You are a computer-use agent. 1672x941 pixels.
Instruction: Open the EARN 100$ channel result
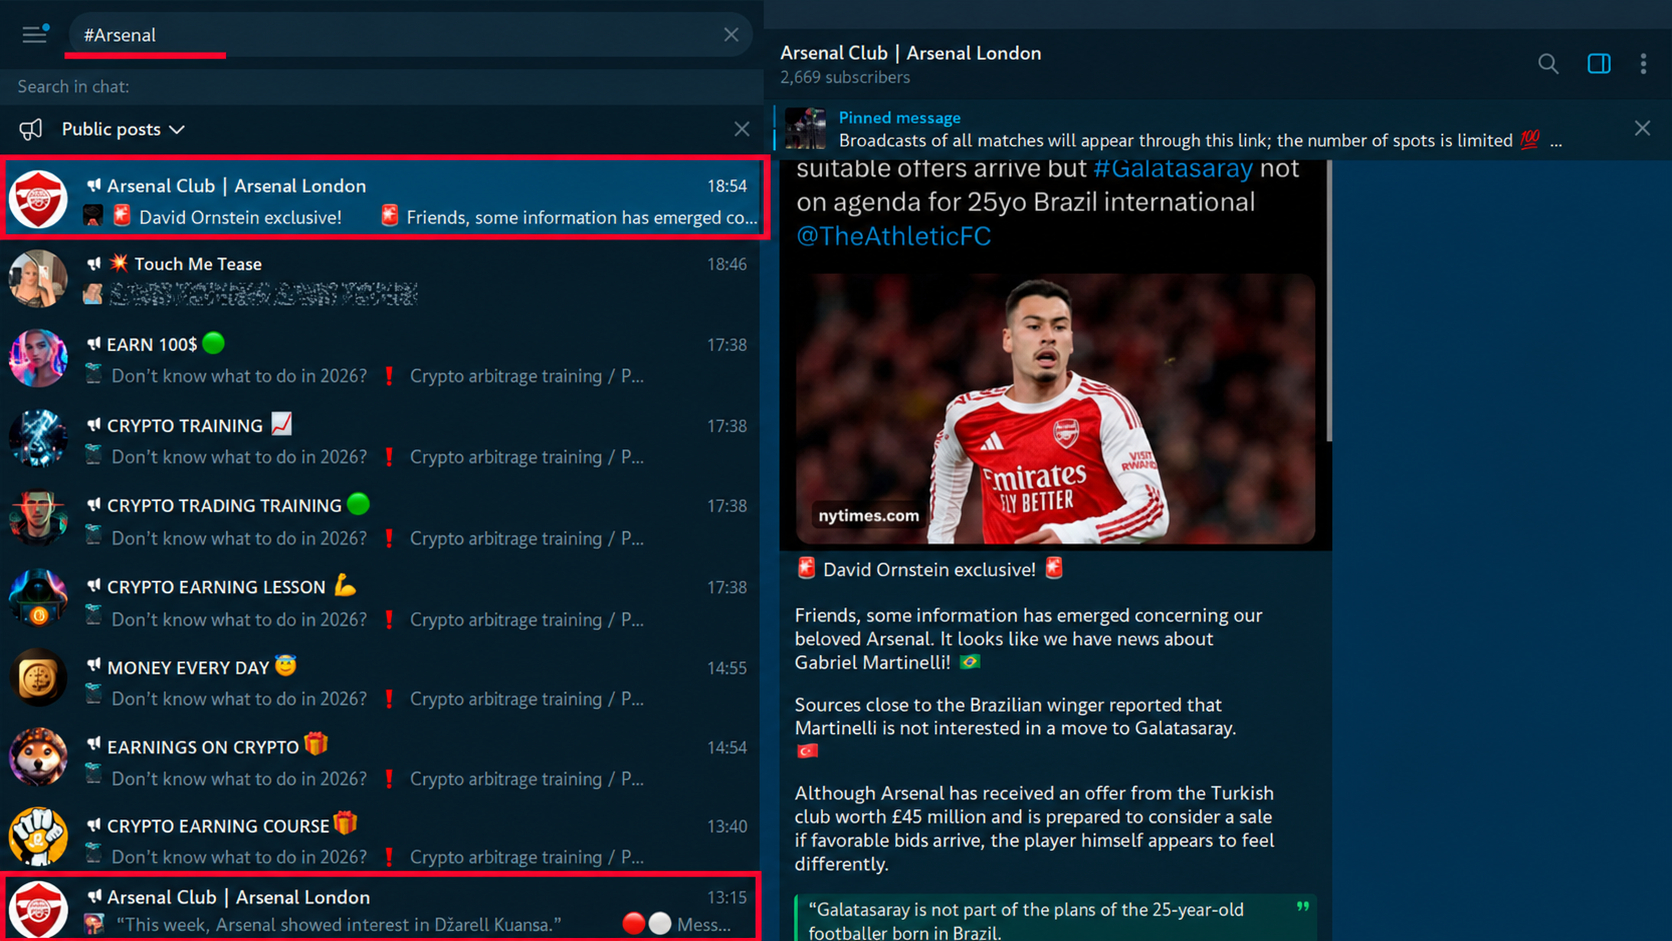coord(381,359)
